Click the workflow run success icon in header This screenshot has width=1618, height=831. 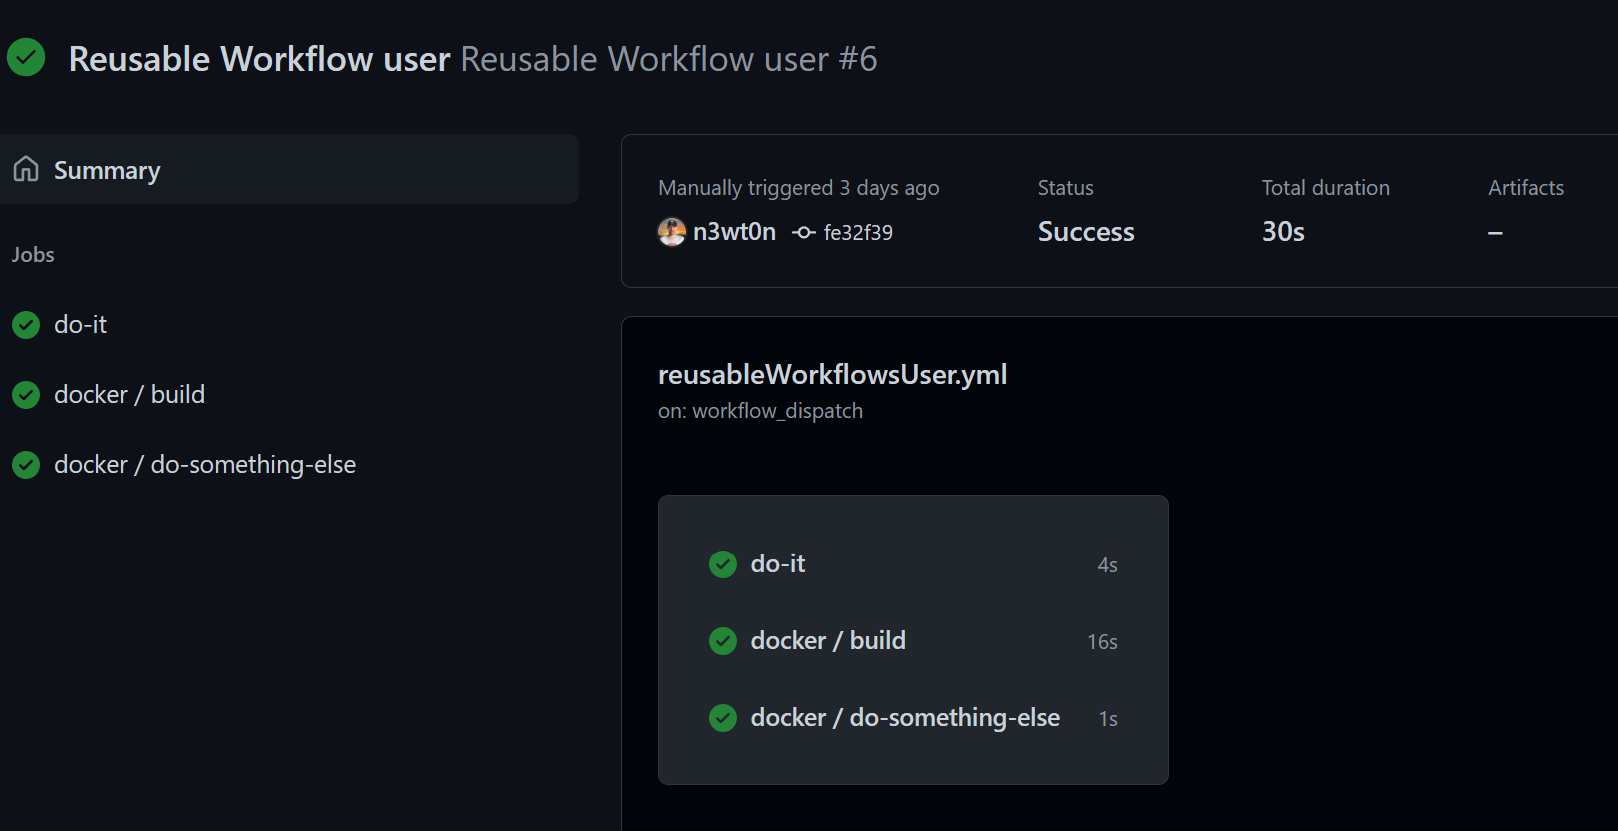(x=26, y=58)
